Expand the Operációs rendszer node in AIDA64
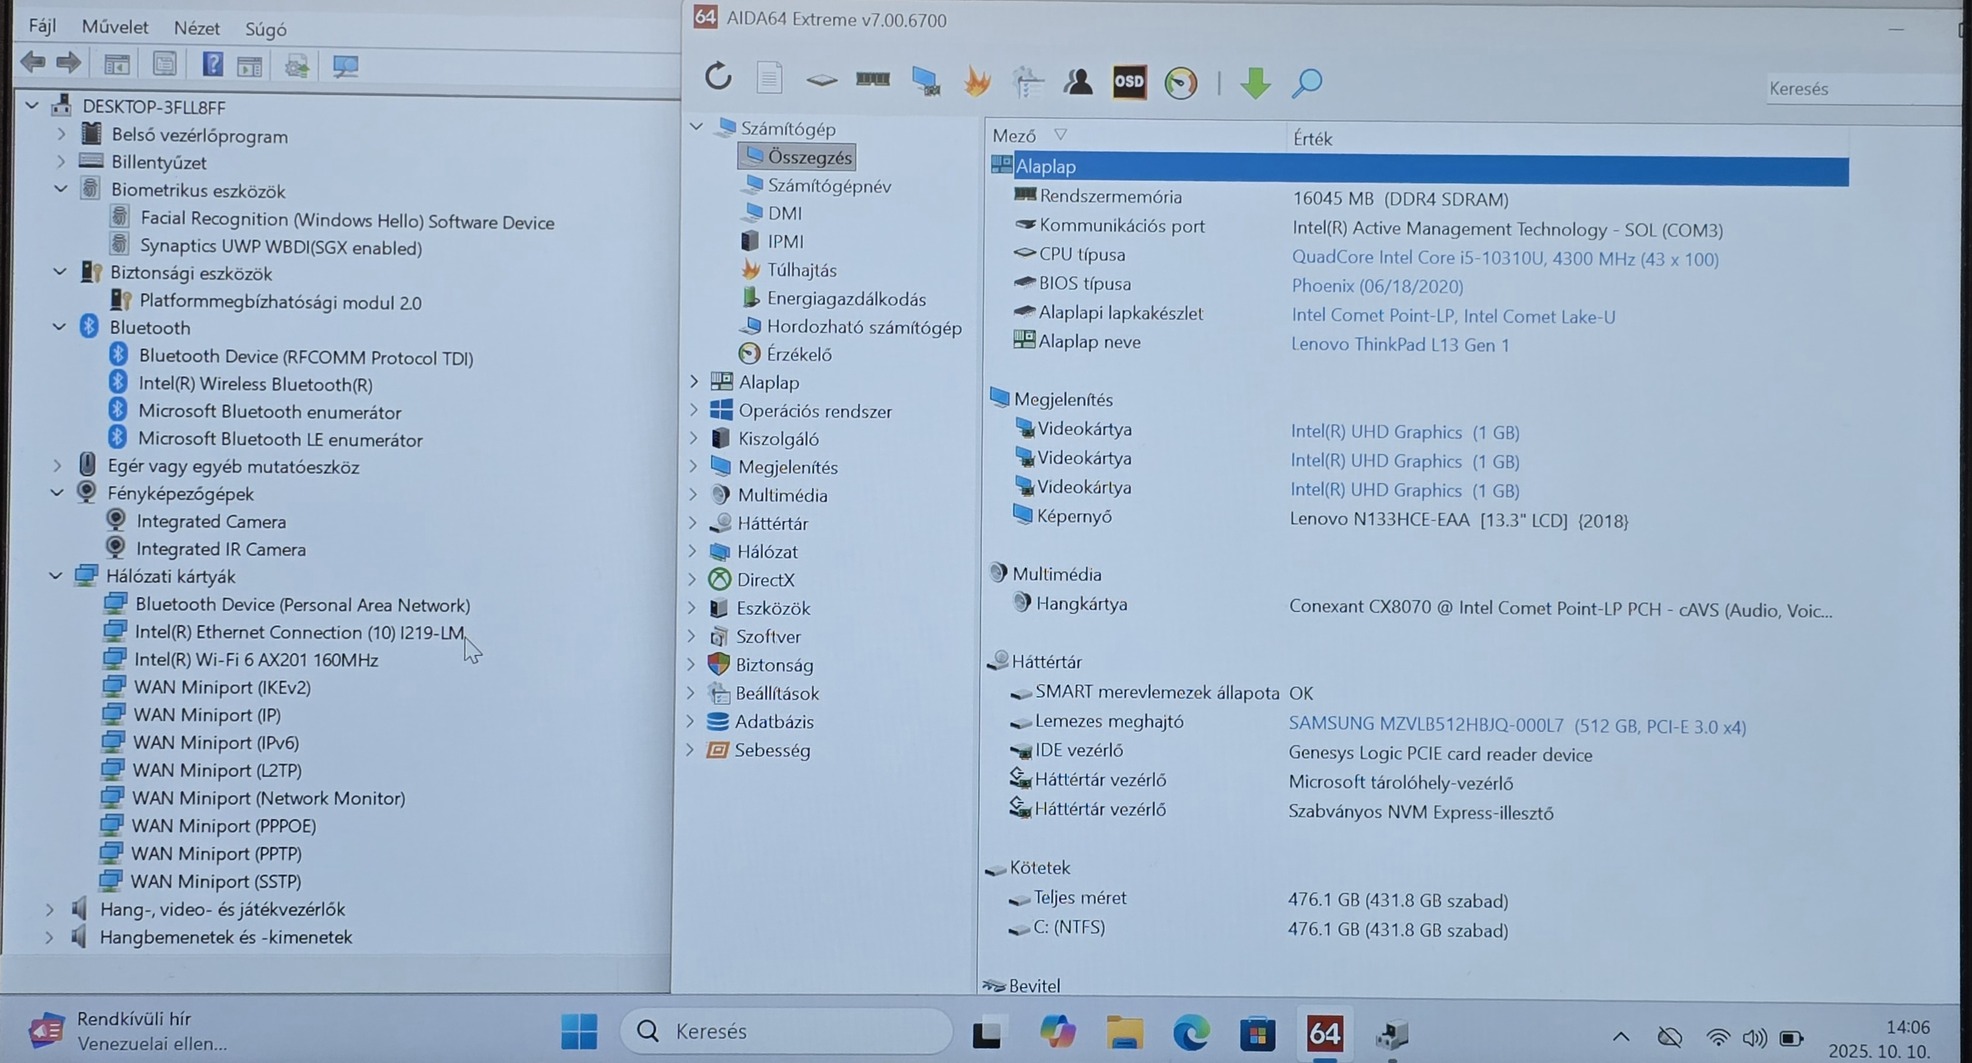 (694, 410)
